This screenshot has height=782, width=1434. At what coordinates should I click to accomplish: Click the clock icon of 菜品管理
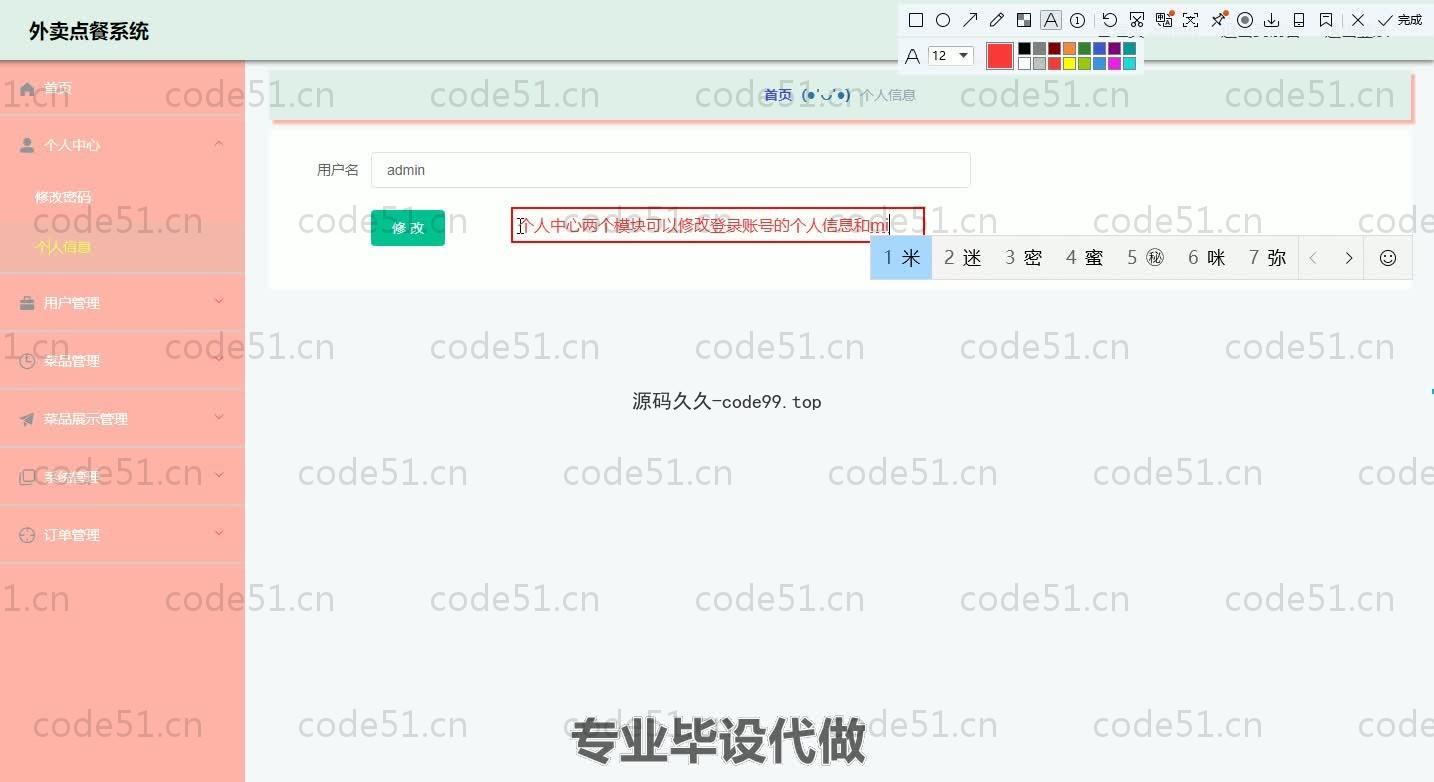pos(27,361)
